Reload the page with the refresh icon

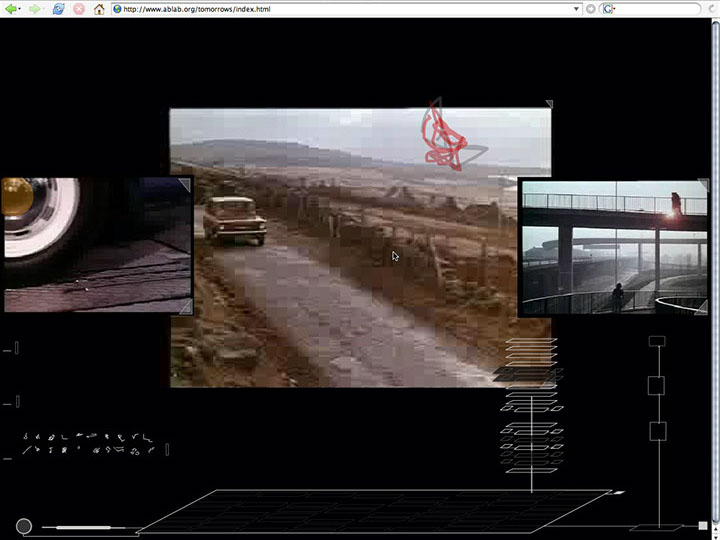[x=58, y=9]
